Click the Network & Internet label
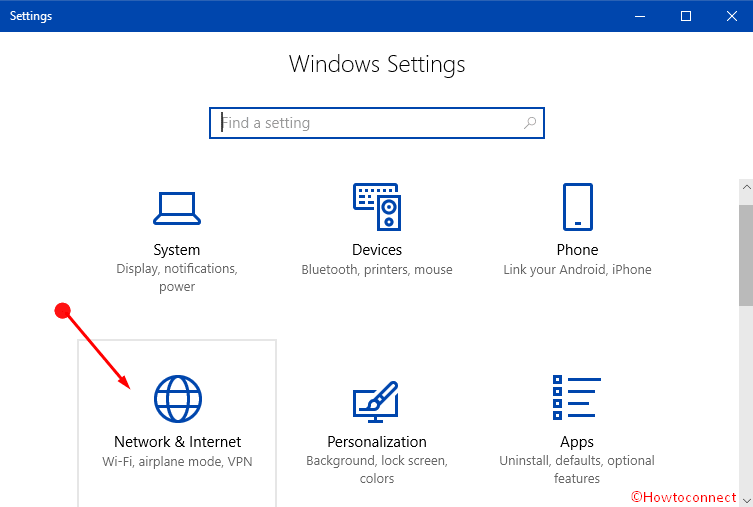Screen dimensions: 753x507 [x=178, y=442]
